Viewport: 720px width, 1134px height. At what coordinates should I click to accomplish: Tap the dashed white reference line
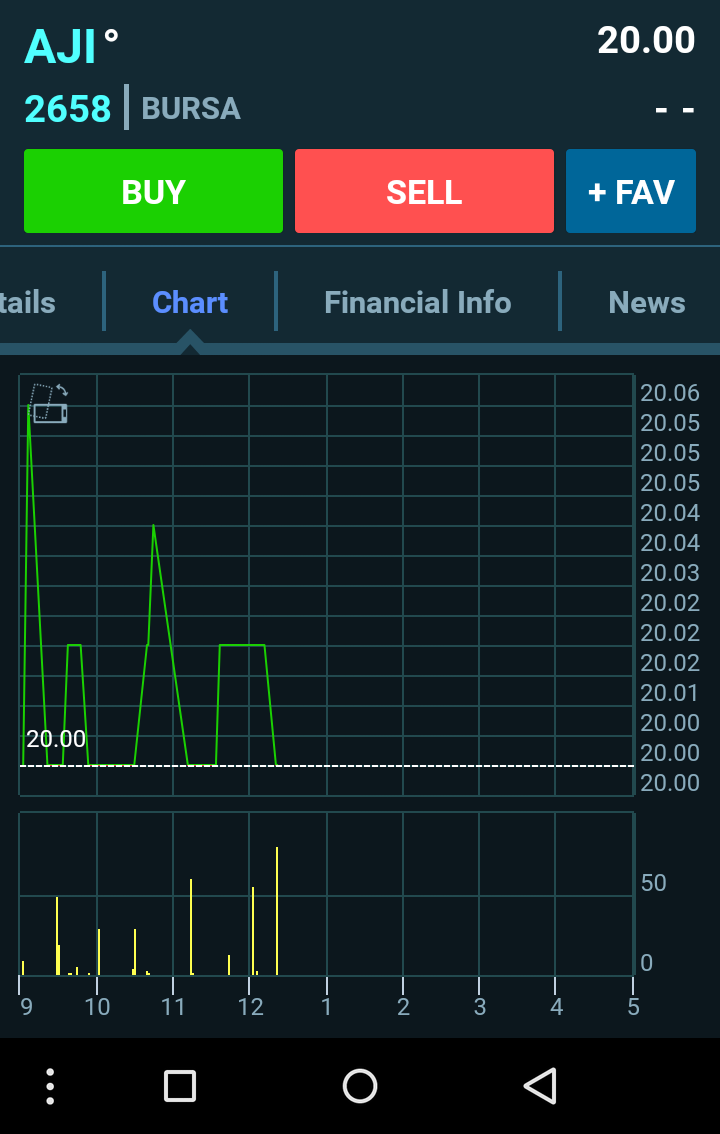[327, 765]
